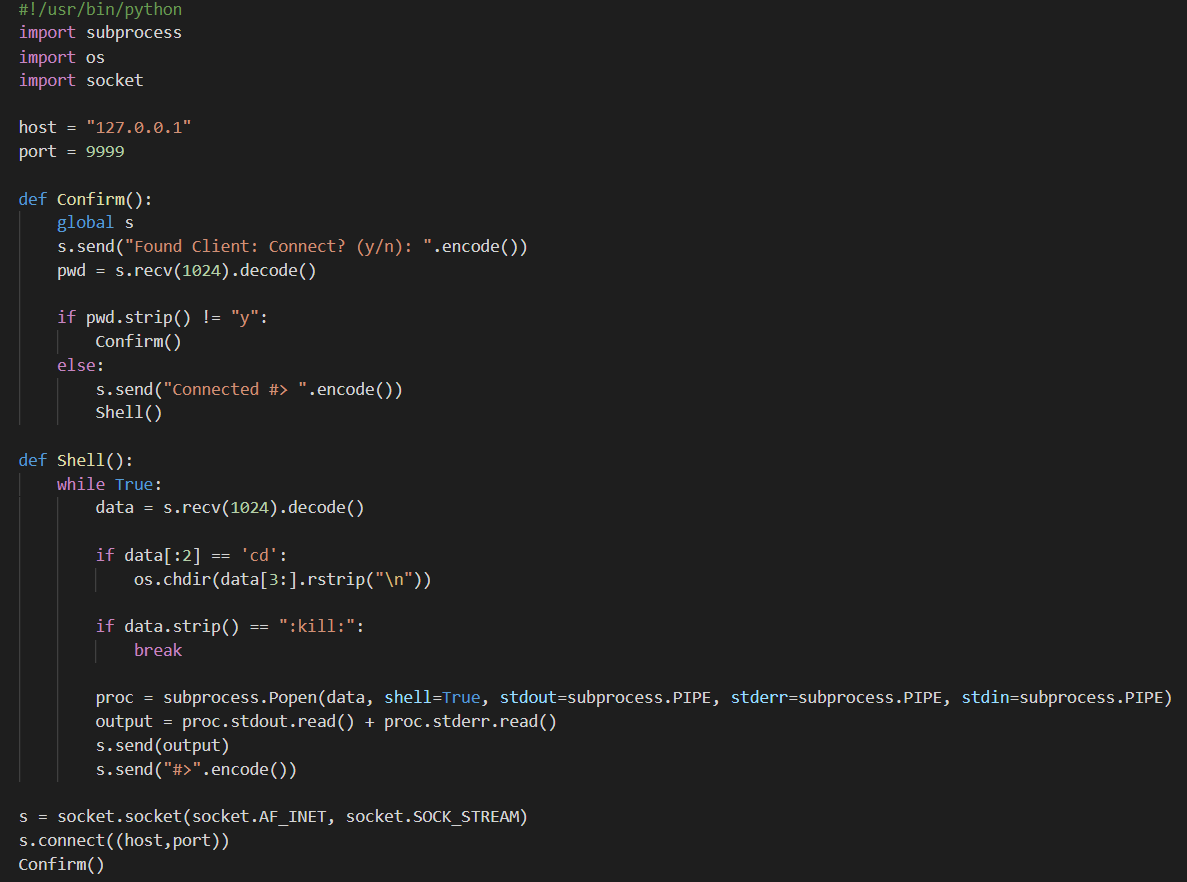Image resolution: width=1187 pixels, height=882 pixels.
Task: Click the 'while True:' line
Action: click(x=109, y=484)
